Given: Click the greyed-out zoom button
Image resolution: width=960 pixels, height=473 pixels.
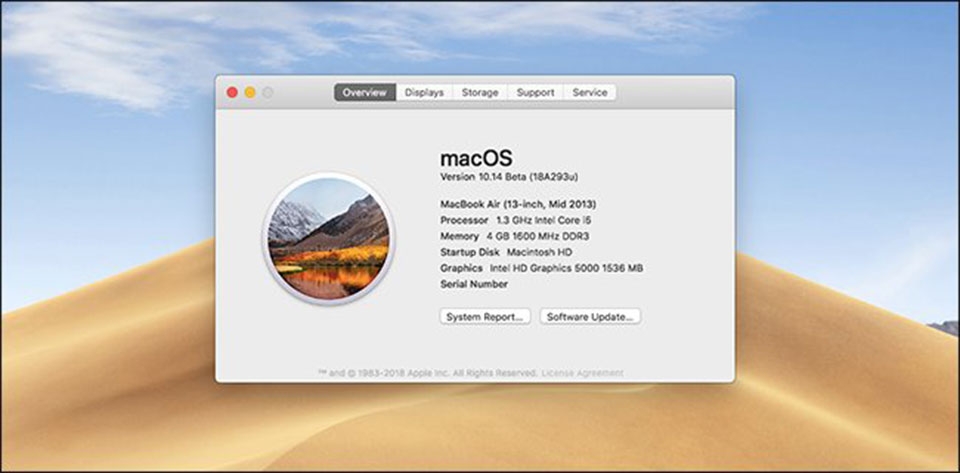Looking at the screenshot, I should [x=268, y=92].
